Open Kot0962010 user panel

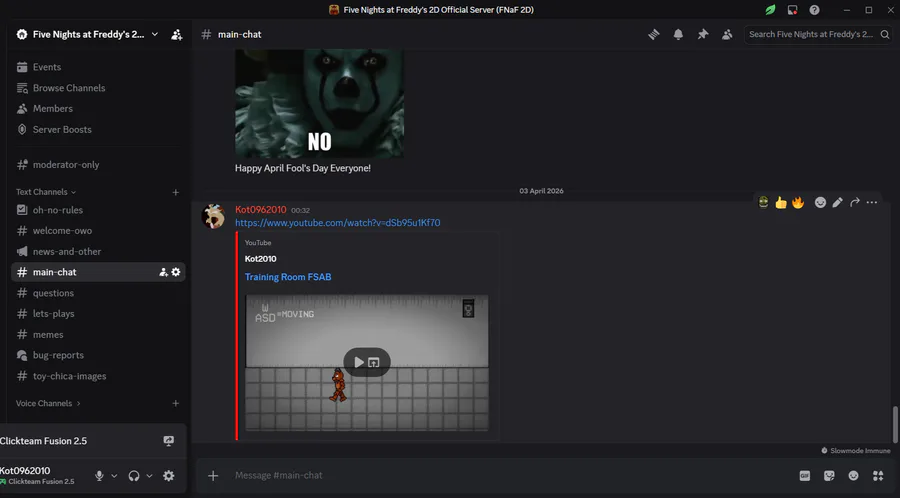[37, 476]
